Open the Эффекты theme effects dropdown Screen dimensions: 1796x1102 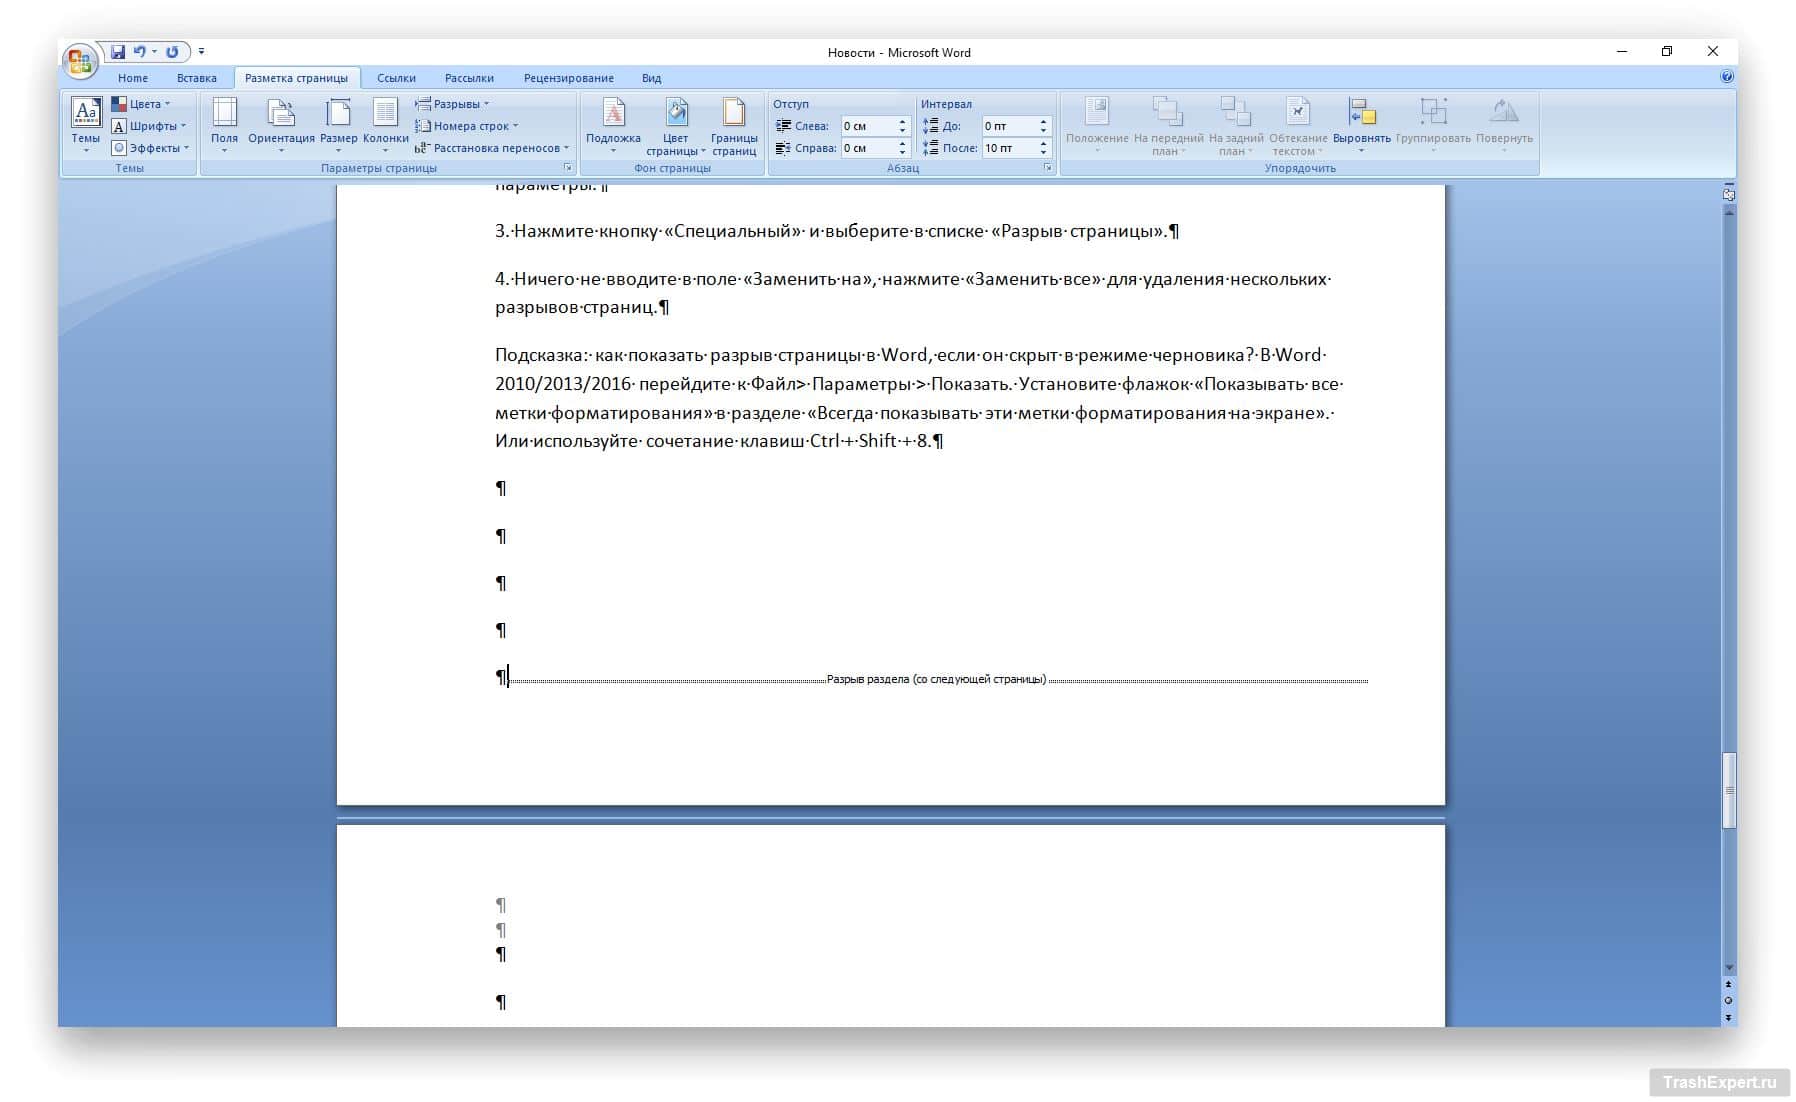[150, 148]
